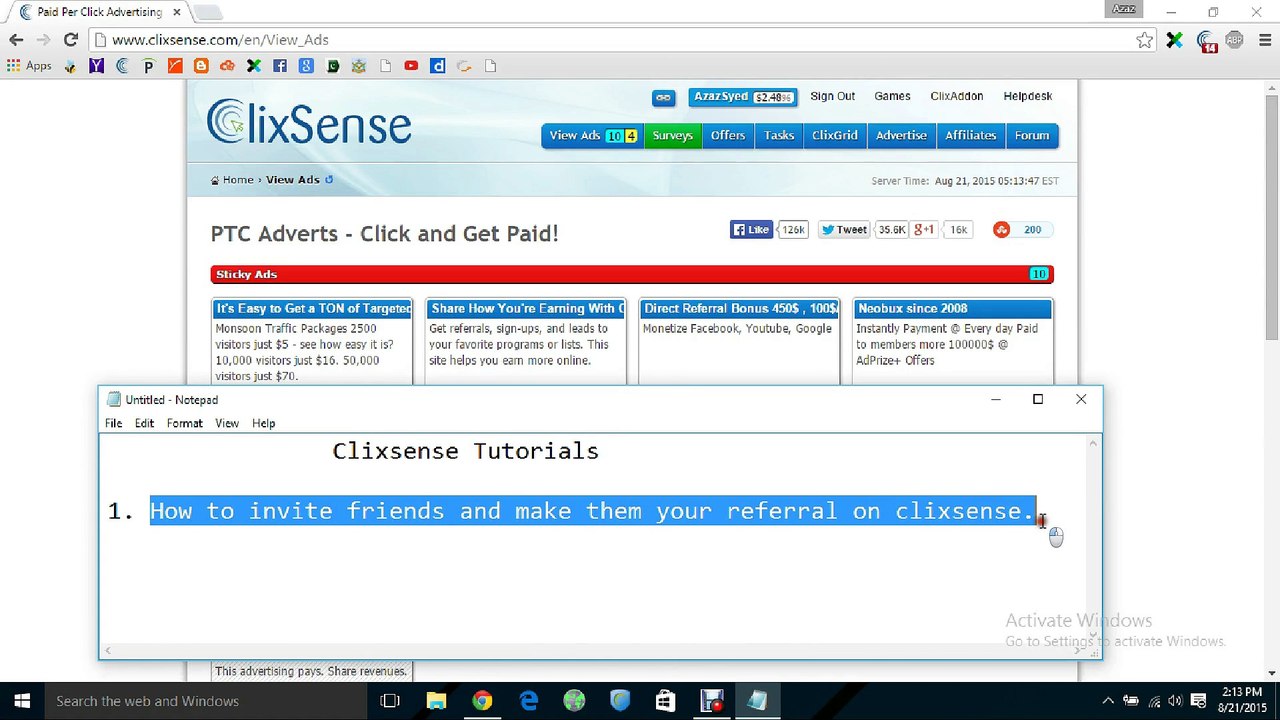This screenshot has height=720, width=1280.
Task: Open the Notepad Help menu
Action: tap(263, 423)
